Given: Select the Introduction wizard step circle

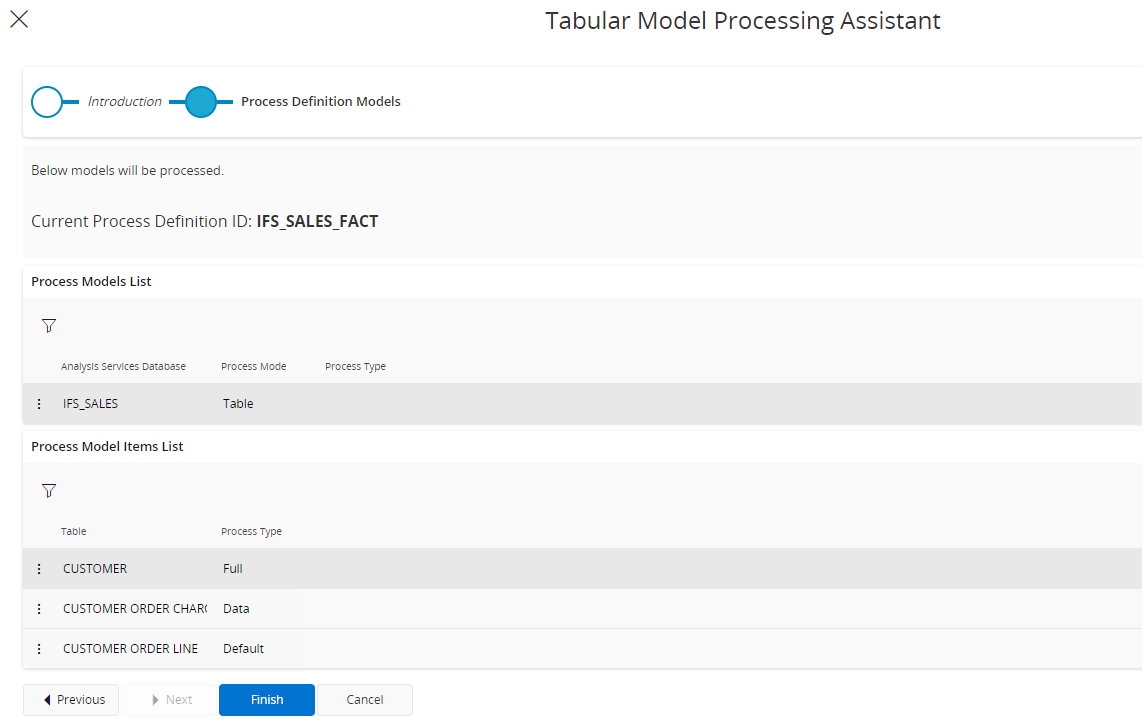Looking at the screenshot, I should [x=48, y=101].
